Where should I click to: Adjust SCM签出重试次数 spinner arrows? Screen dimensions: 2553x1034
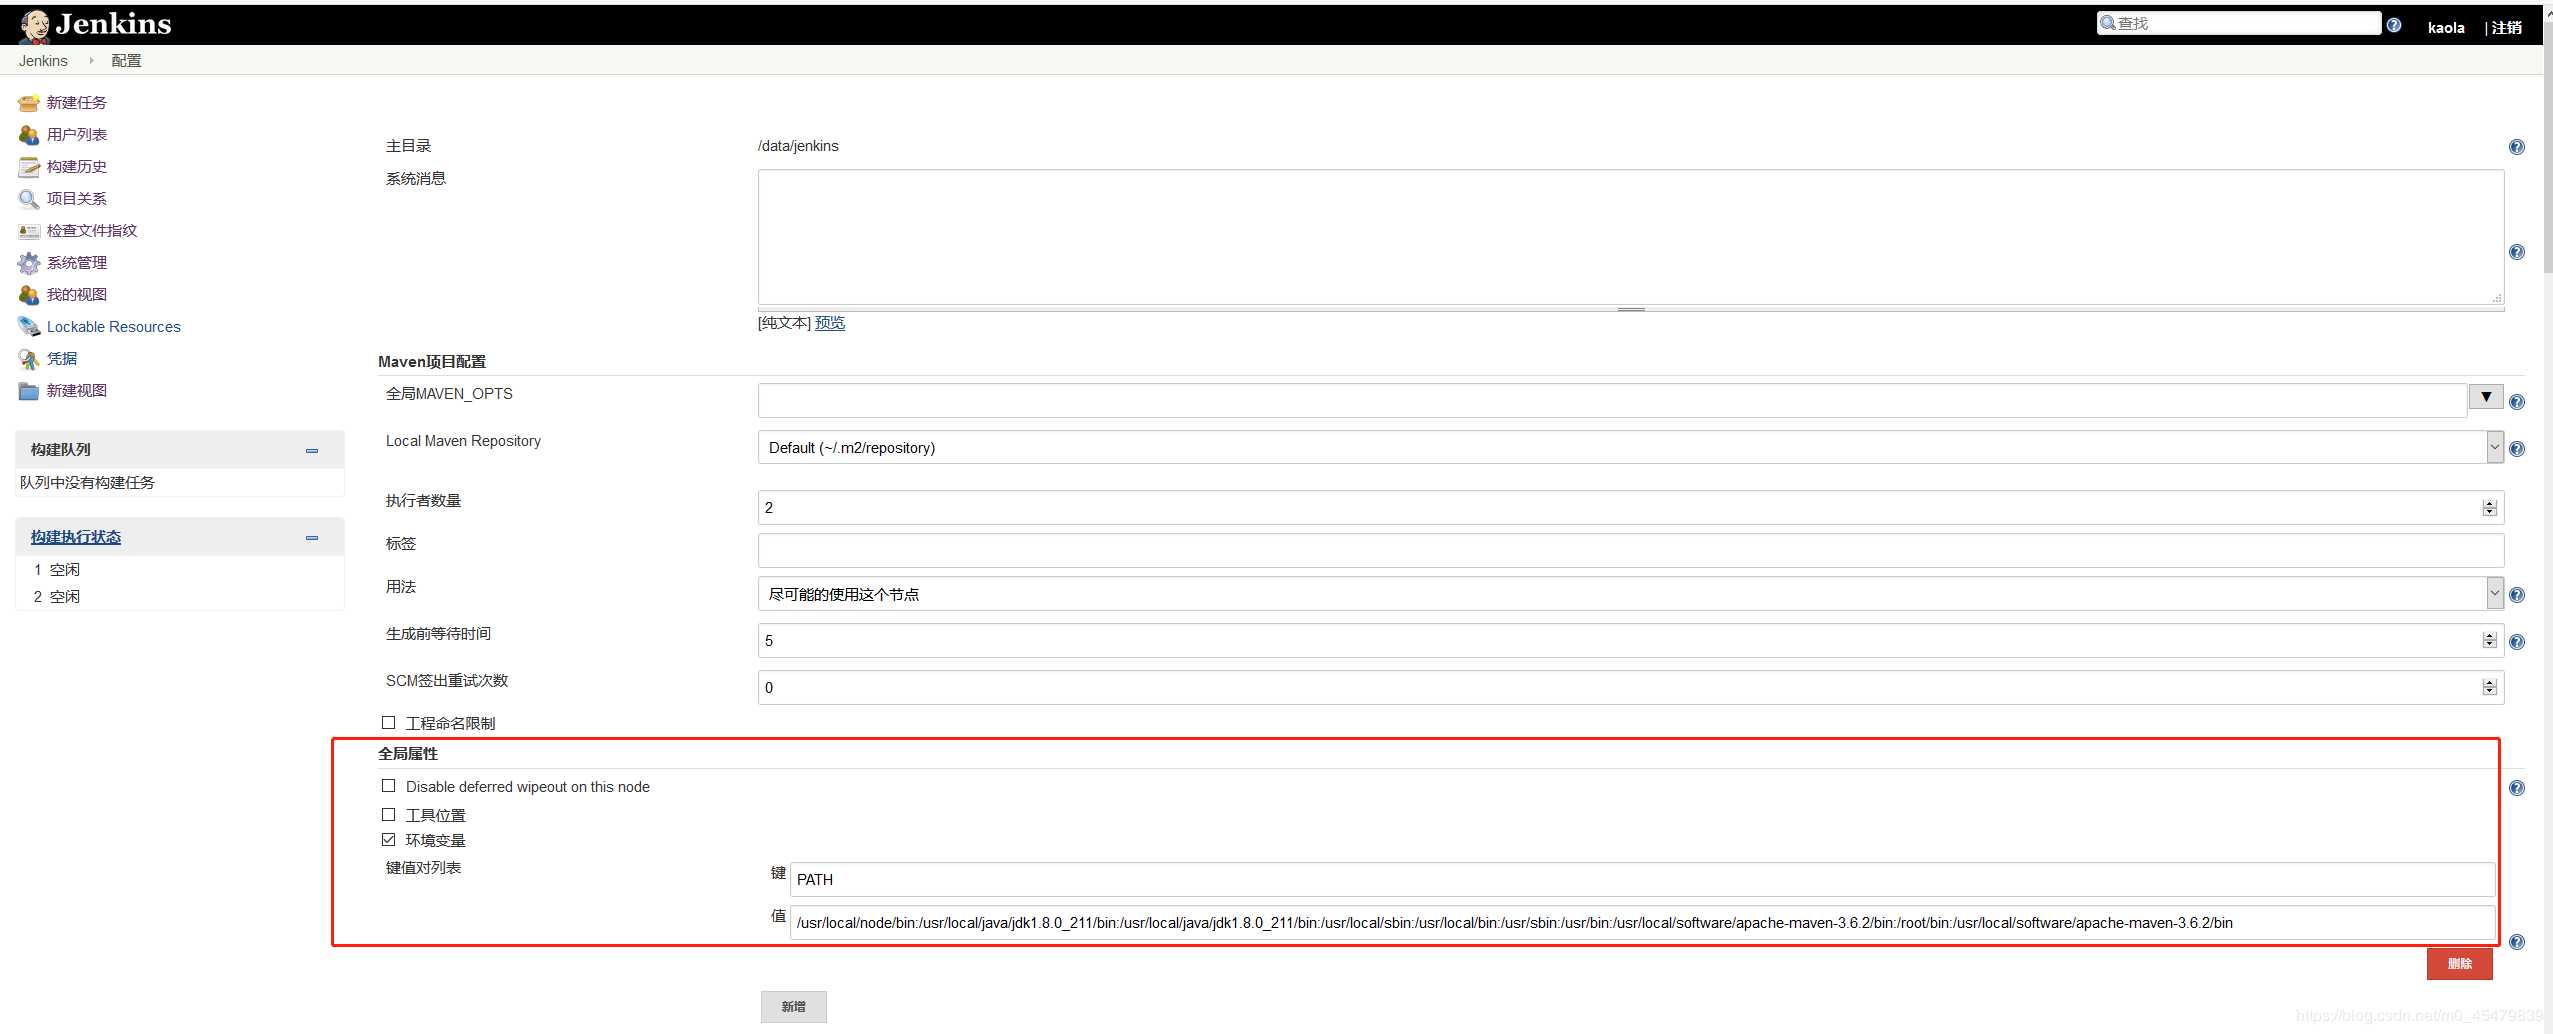click(x=2489, y=687)
